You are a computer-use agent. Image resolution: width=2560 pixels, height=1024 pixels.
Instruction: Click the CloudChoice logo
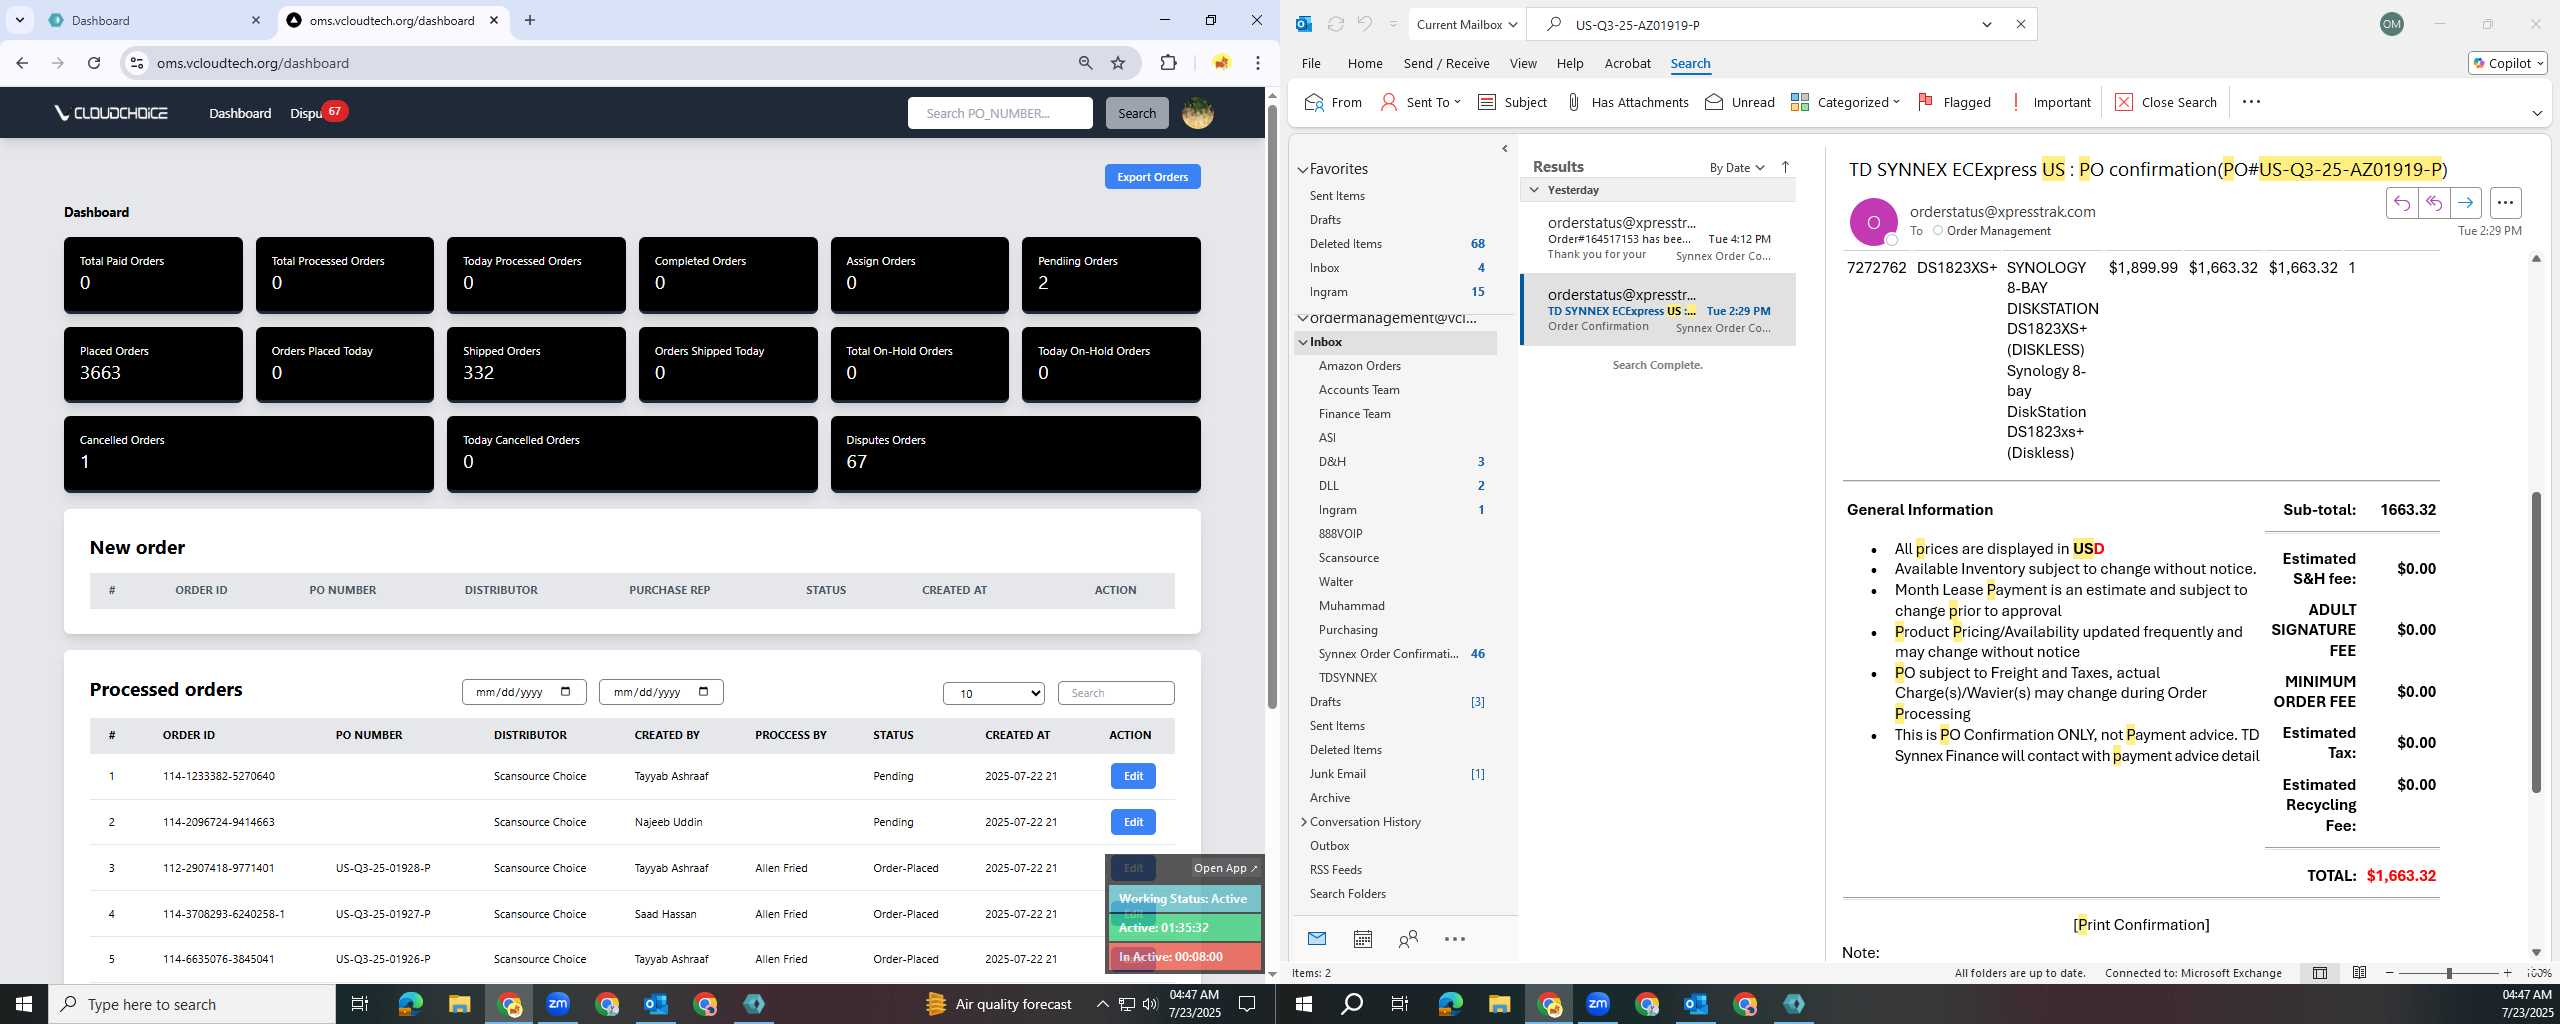click(x=111, y=113)
